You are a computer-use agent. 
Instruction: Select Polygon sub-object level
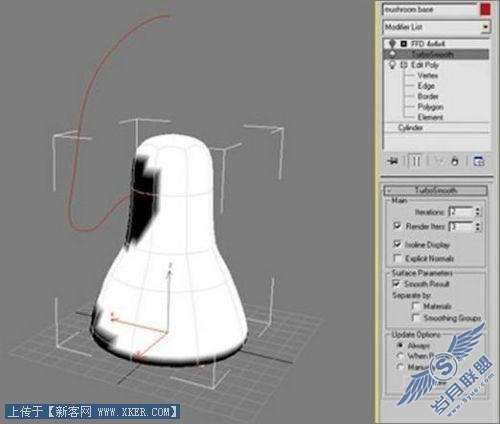tap(430, 107)
